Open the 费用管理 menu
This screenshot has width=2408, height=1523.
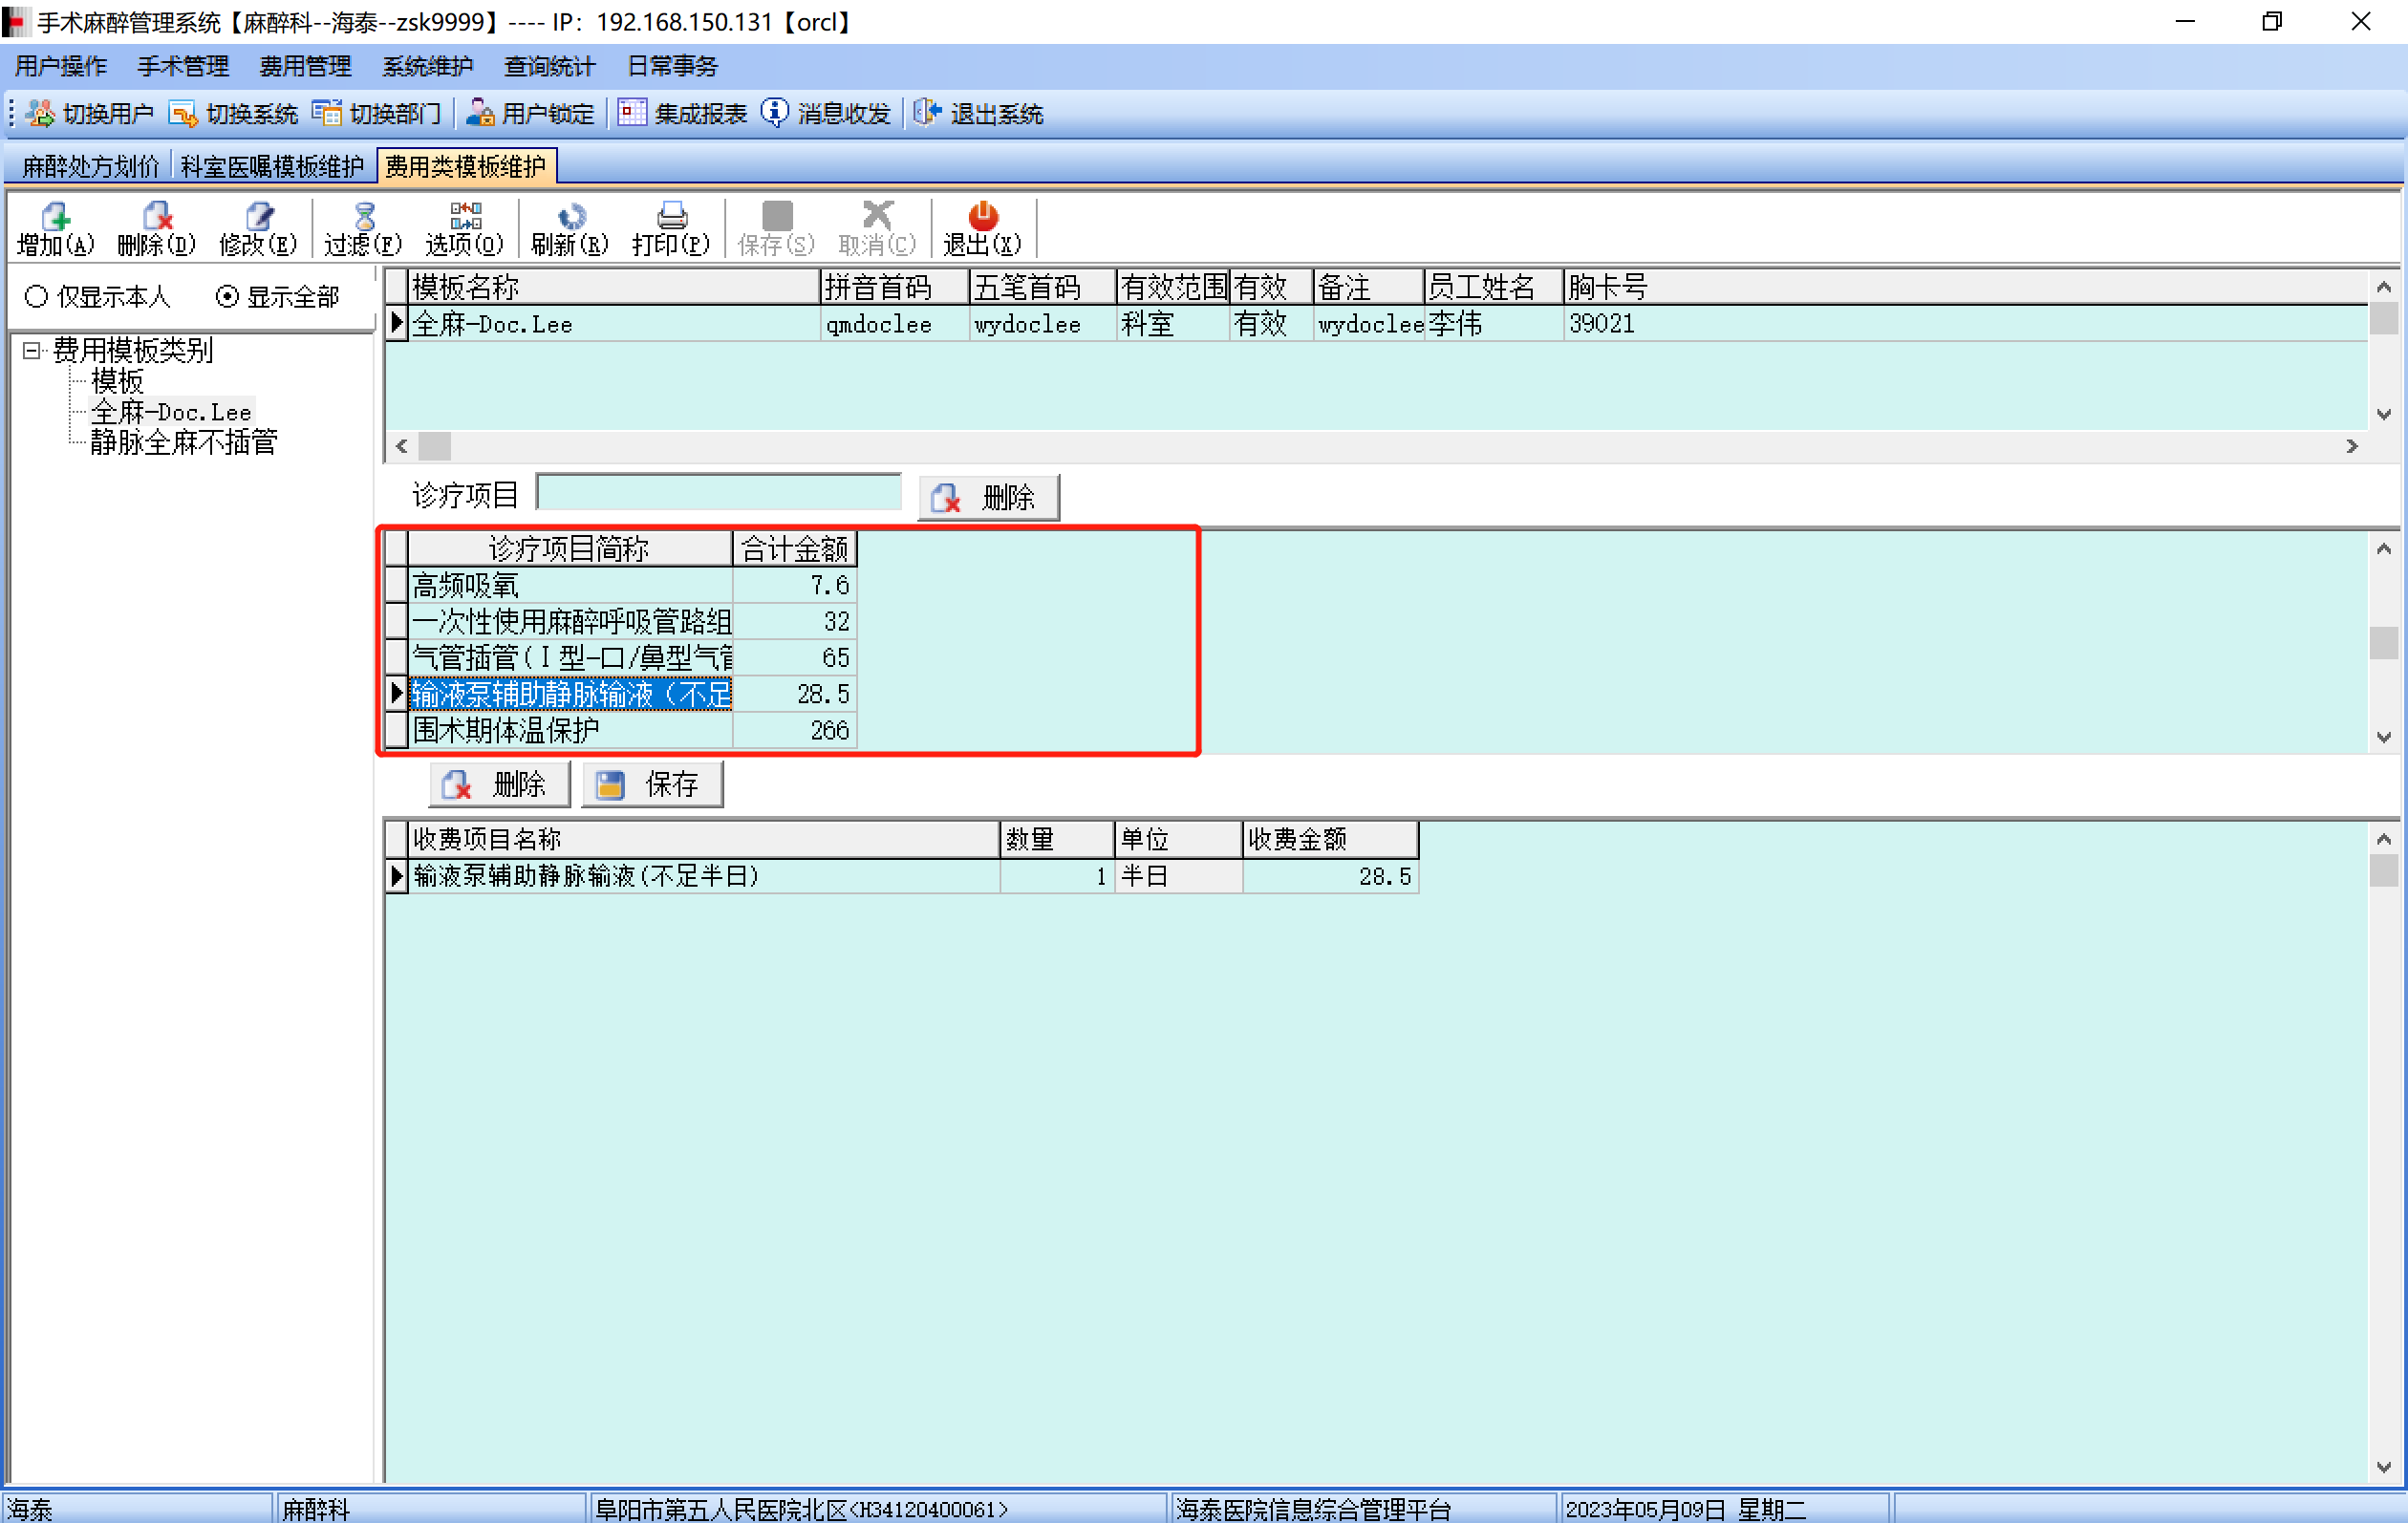305,66
